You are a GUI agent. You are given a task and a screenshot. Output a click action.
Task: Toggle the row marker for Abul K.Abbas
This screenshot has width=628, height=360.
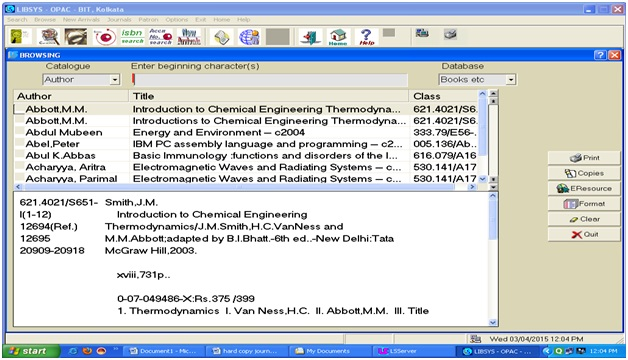coord(19,156)
